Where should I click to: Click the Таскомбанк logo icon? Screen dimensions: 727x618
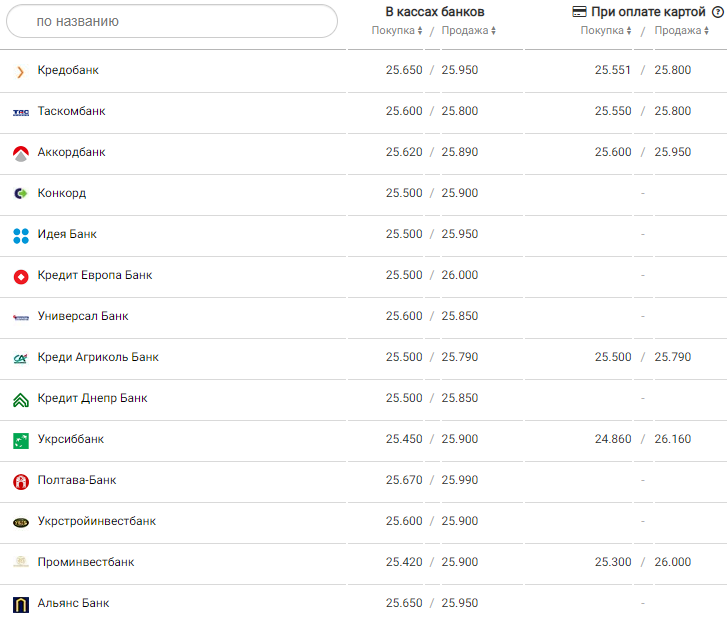(21, 112)
